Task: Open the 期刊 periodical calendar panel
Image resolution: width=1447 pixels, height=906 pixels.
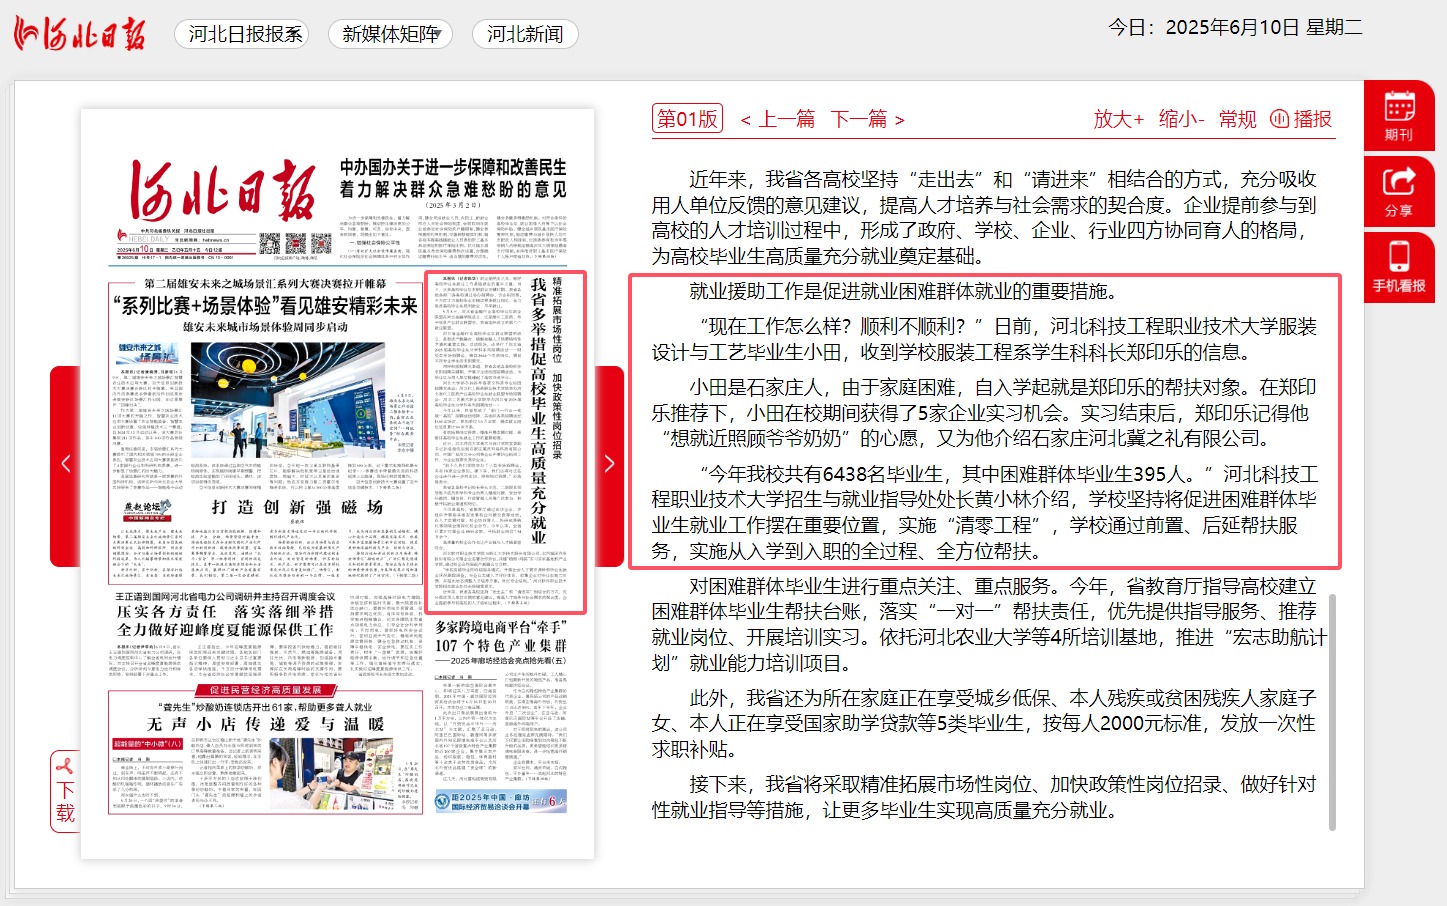Action: point(1398,113)
